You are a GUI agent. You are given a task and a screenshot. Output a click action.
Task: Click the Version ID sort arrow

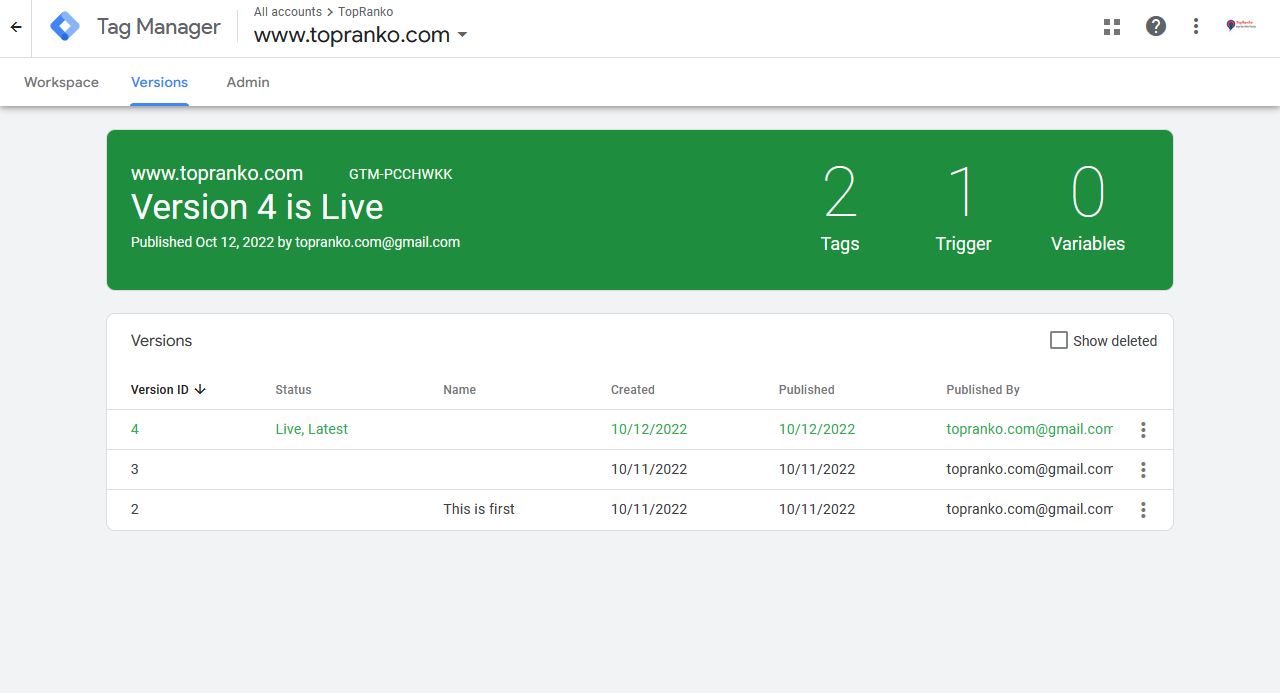point(200,390)
